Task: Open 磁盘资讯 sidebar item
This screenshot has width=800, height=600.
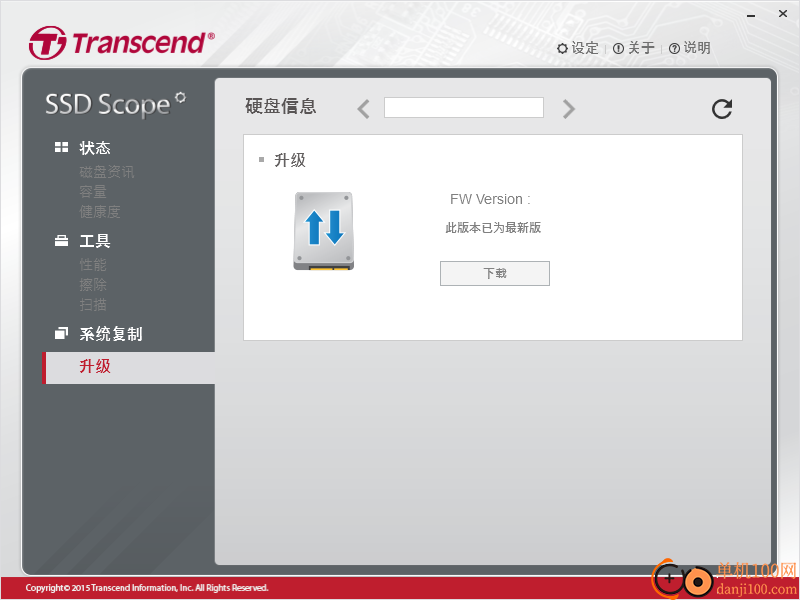Action: (107, 172)
